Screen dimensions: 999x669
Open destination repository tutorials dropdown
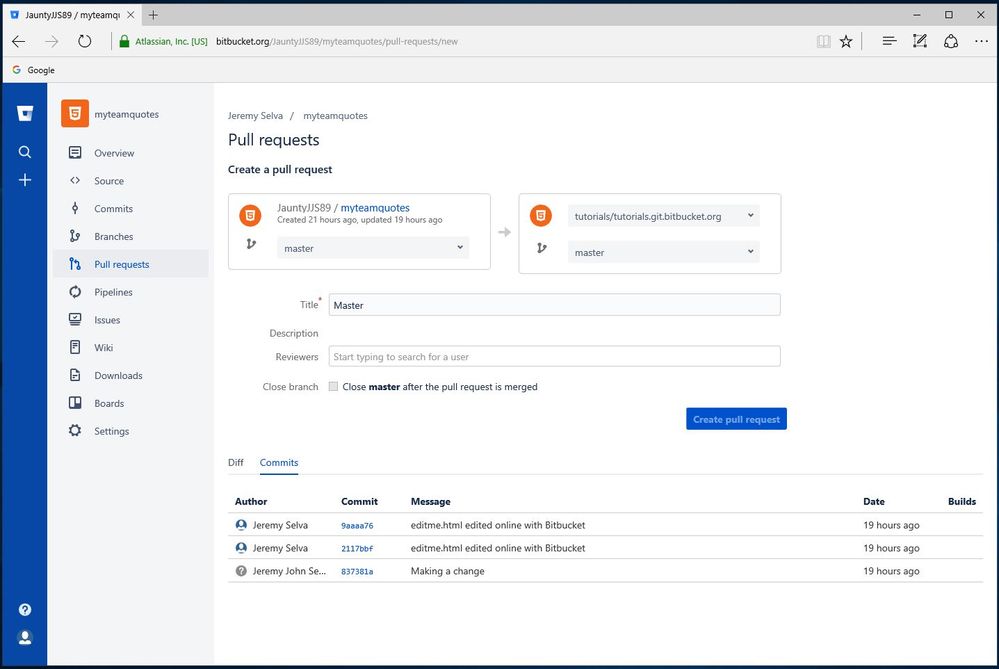(663, 216)
